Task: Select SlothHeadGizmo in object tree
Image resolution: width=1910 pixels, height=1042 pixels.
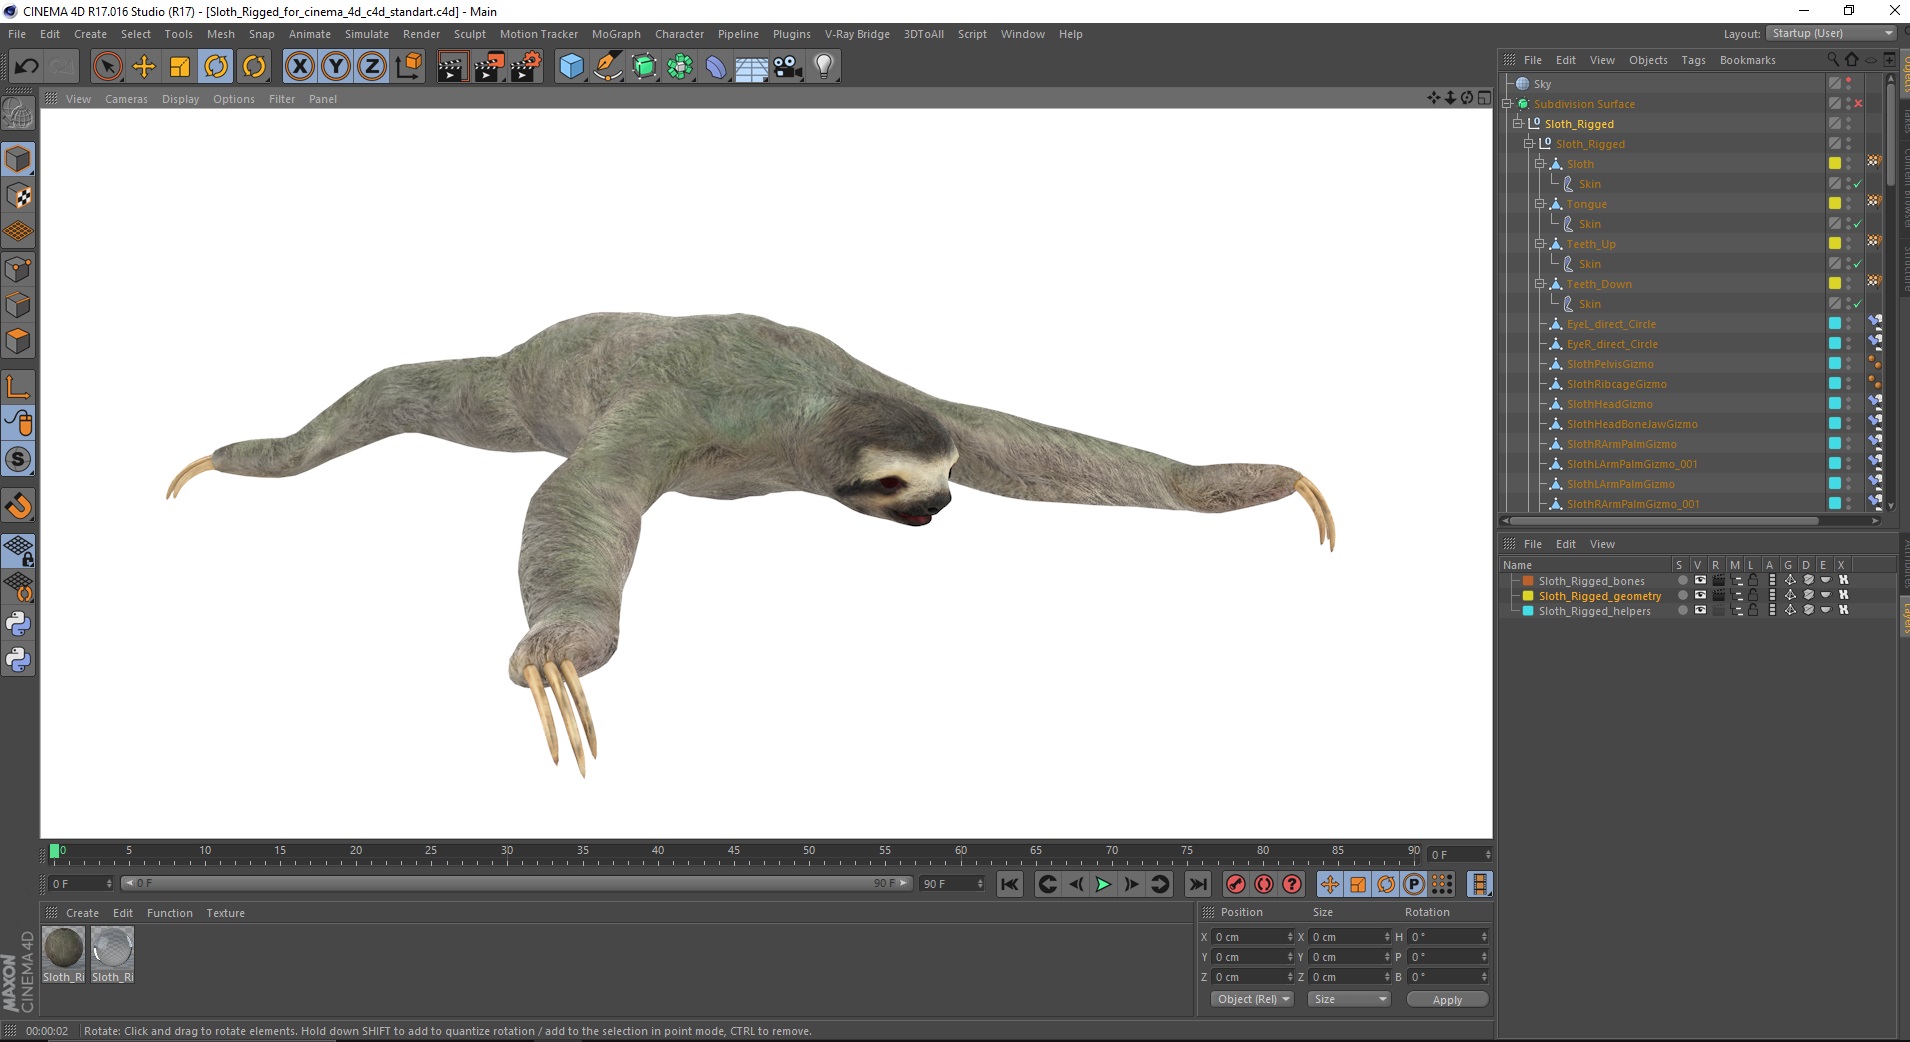Action: (x=1609, y=404)
